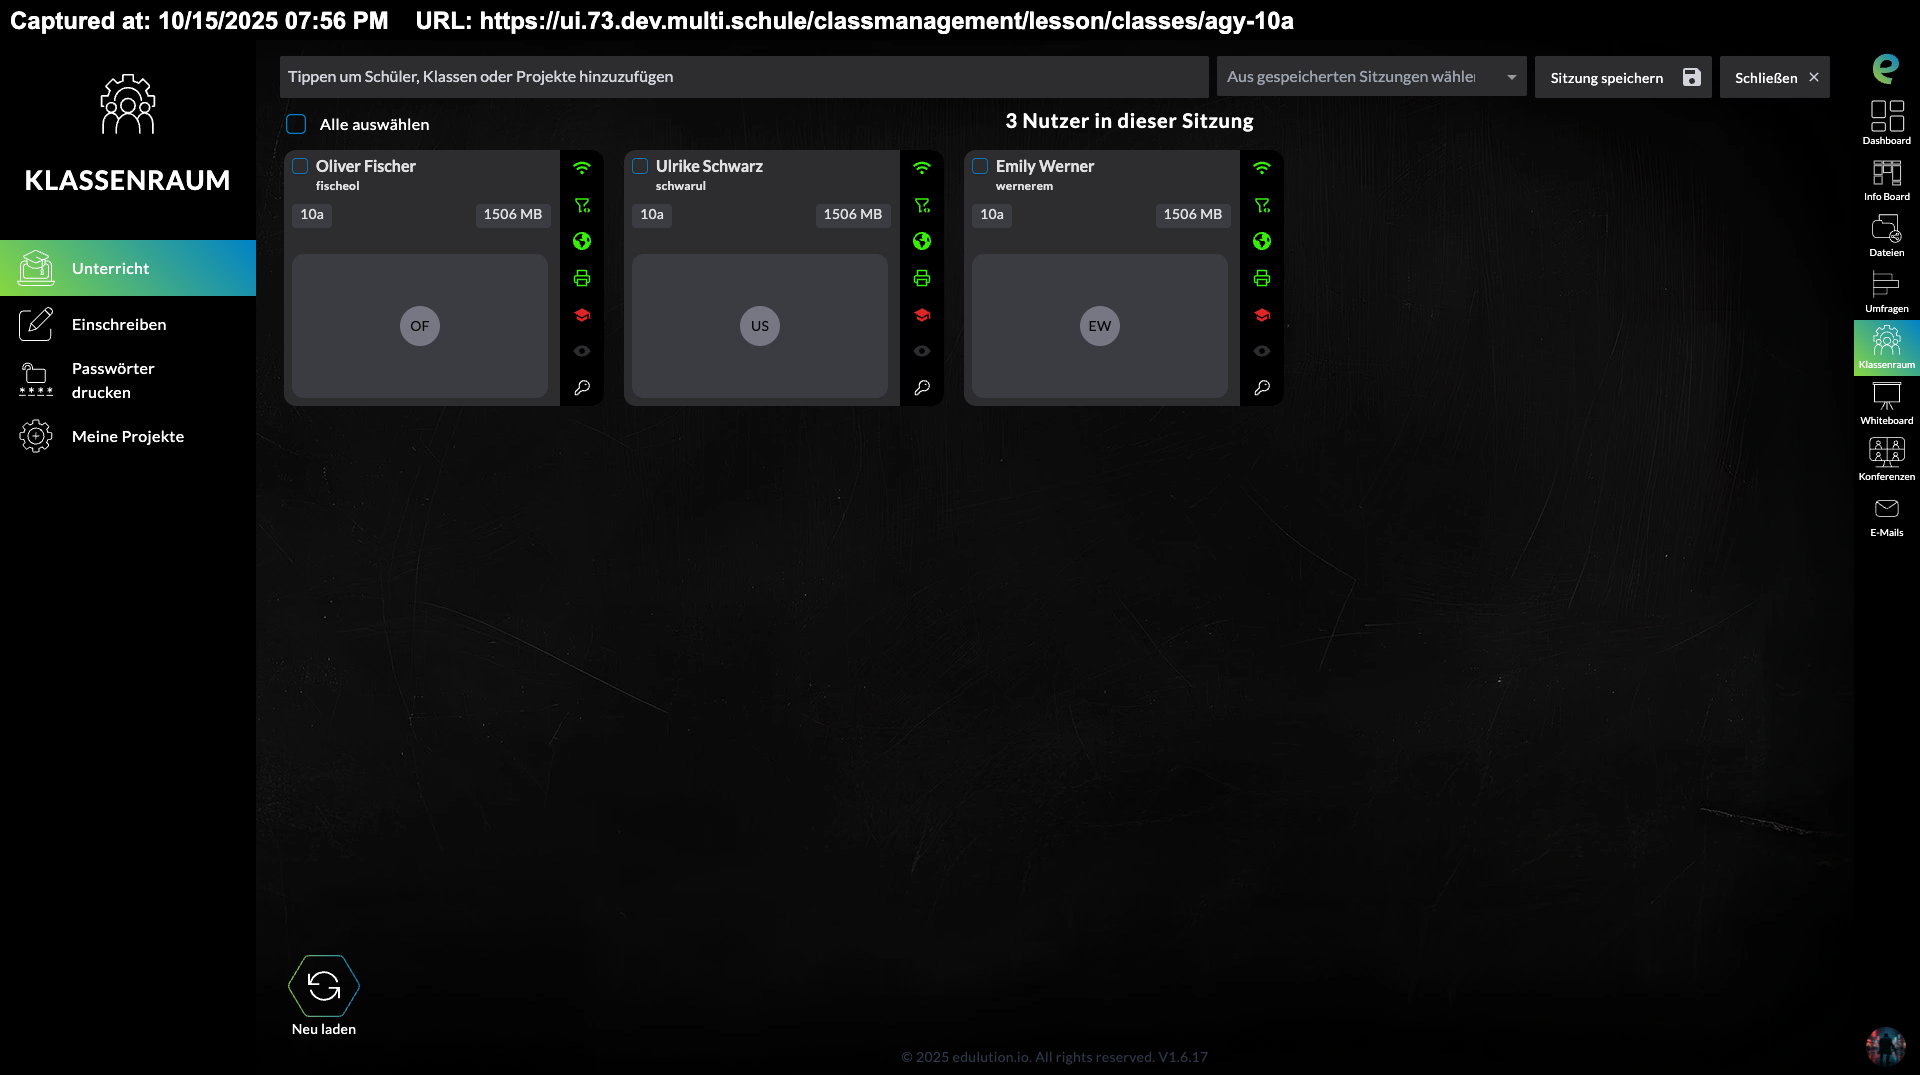Check the Alle auswählen checkbox
The width and height of the screenshot is (1920, 1075).
(x=296, y=124)
